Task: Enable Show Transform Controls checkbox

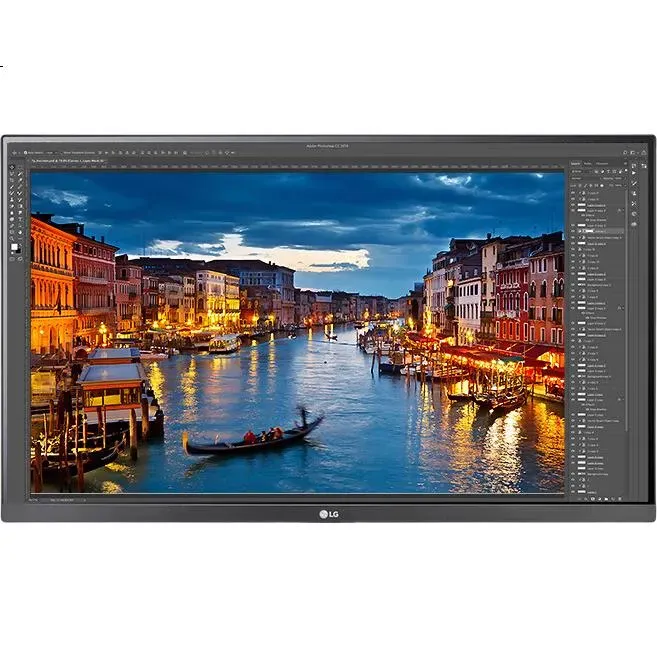Action: click(x=63, y=153)
